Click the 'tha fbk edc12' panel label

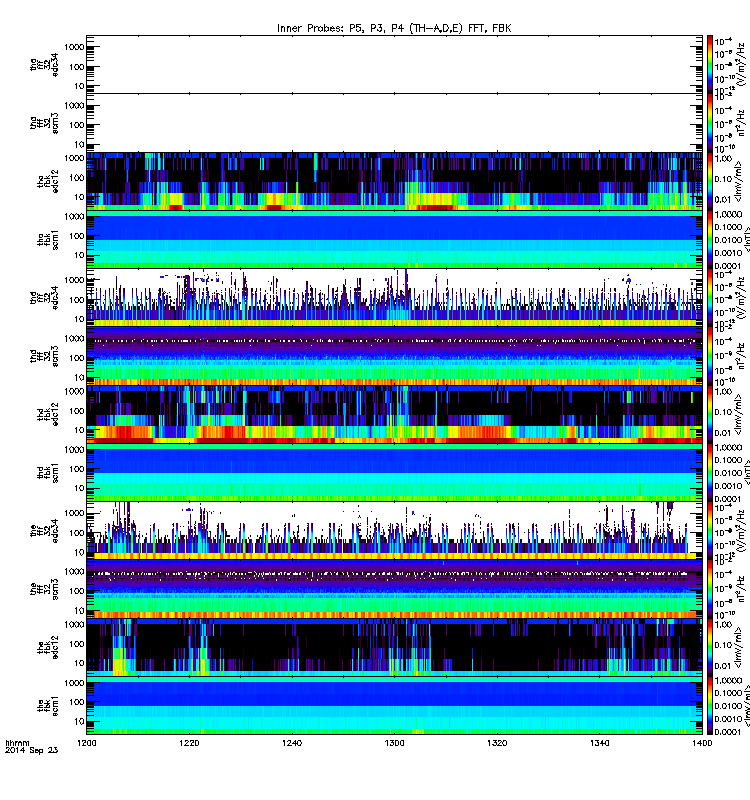point(48,181)
